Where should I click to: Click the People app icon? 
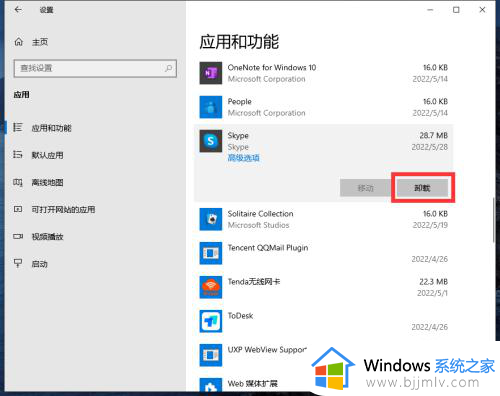[x=211, y=107]
